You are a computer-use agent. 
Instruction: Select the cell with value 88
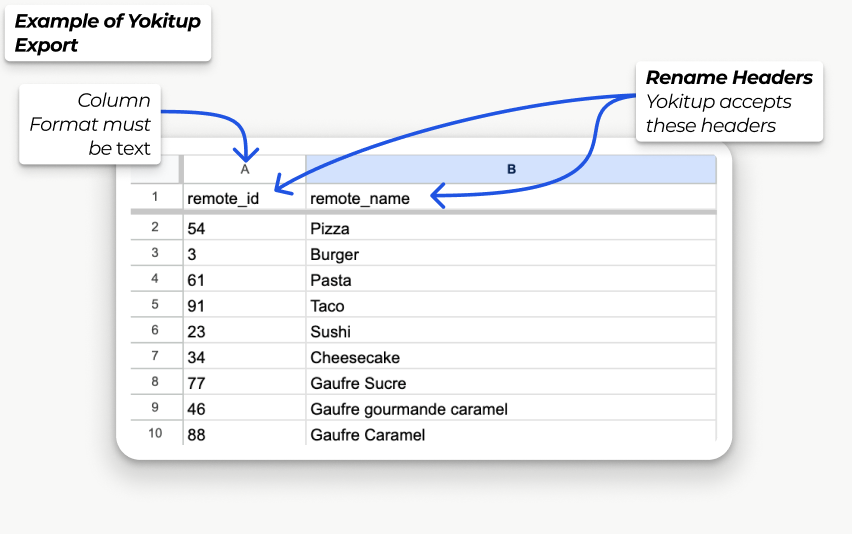click(x=244, y=435)
